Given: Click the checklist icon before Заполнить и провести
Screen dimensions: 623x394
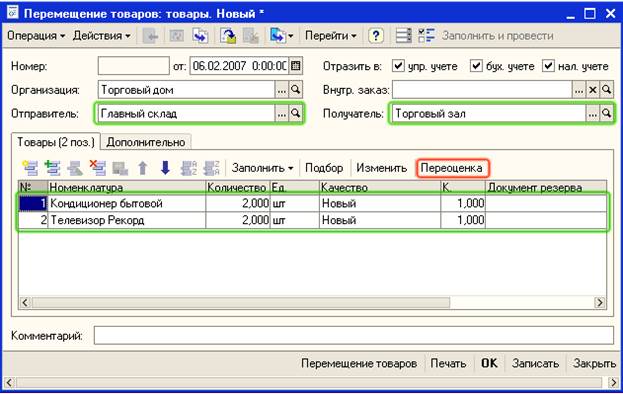Looking at the screenshot, I should tap(427, 36).
